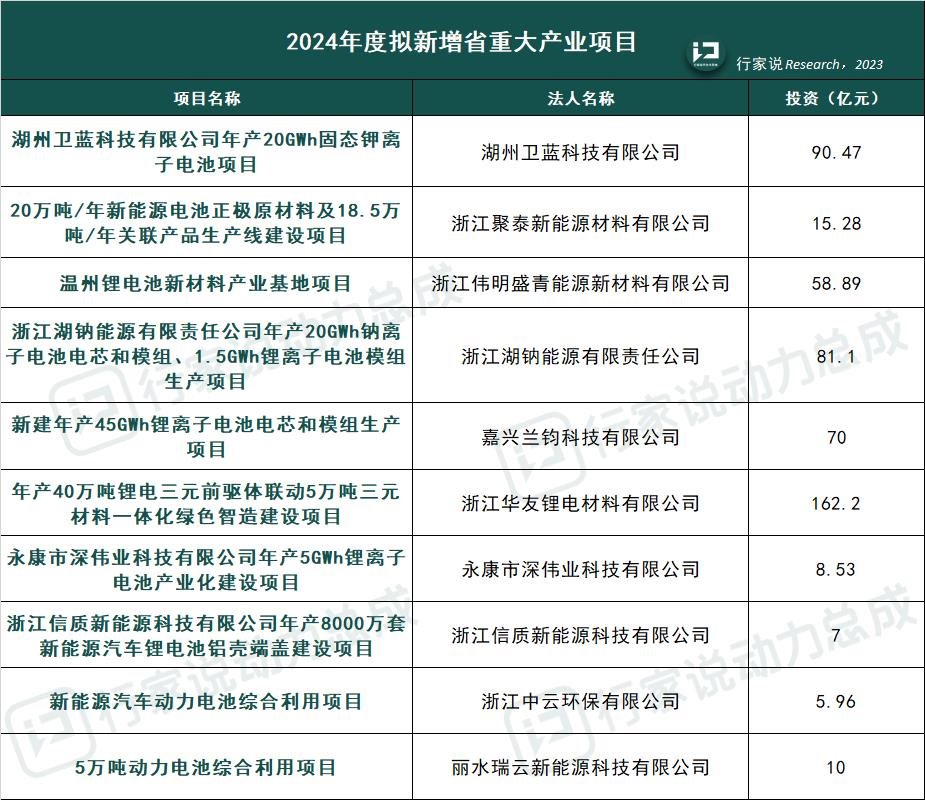The image size is (925, 800).
Task: Click the investment value 7
Action: (836, 635)
